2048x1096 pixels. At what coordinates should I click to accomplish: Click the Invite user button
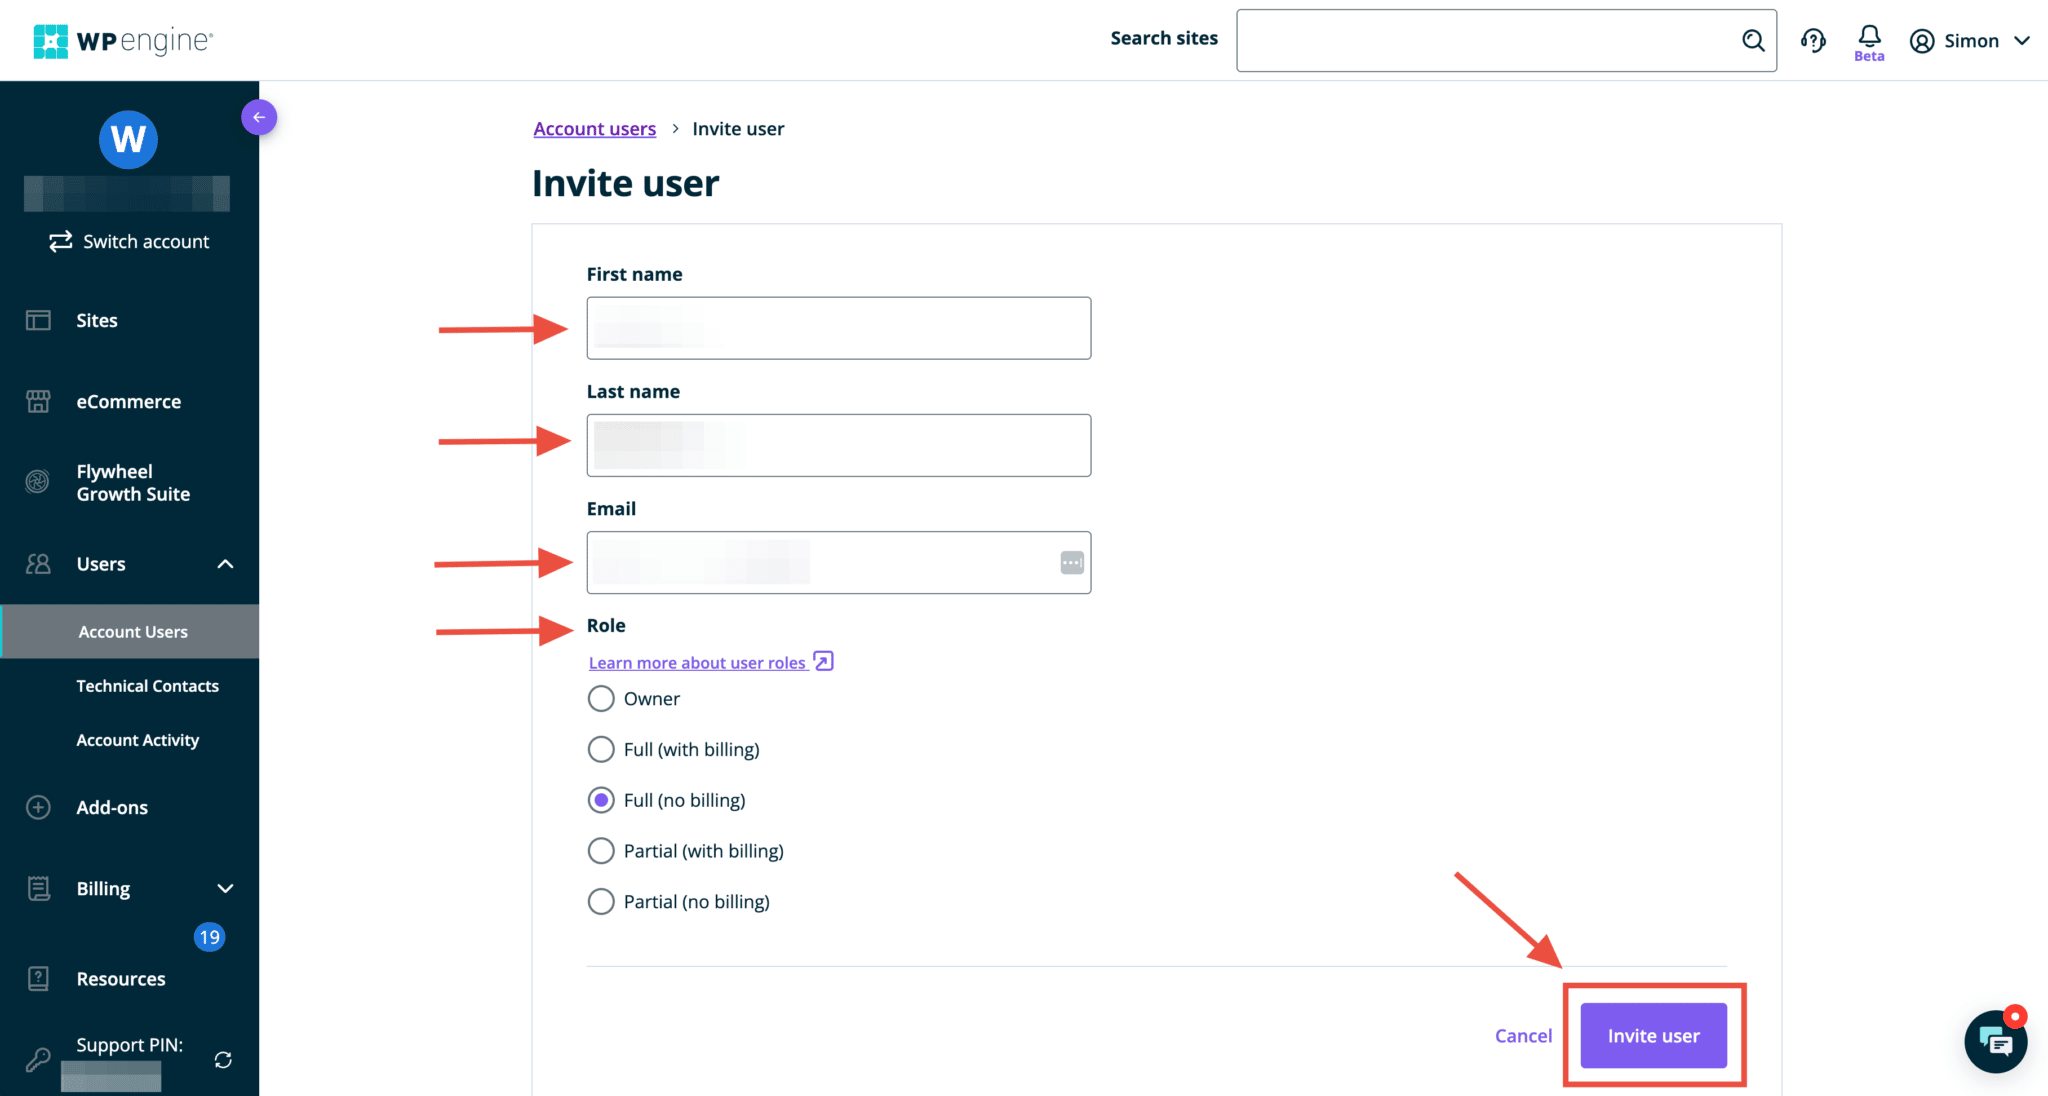pos(1652,1035)
